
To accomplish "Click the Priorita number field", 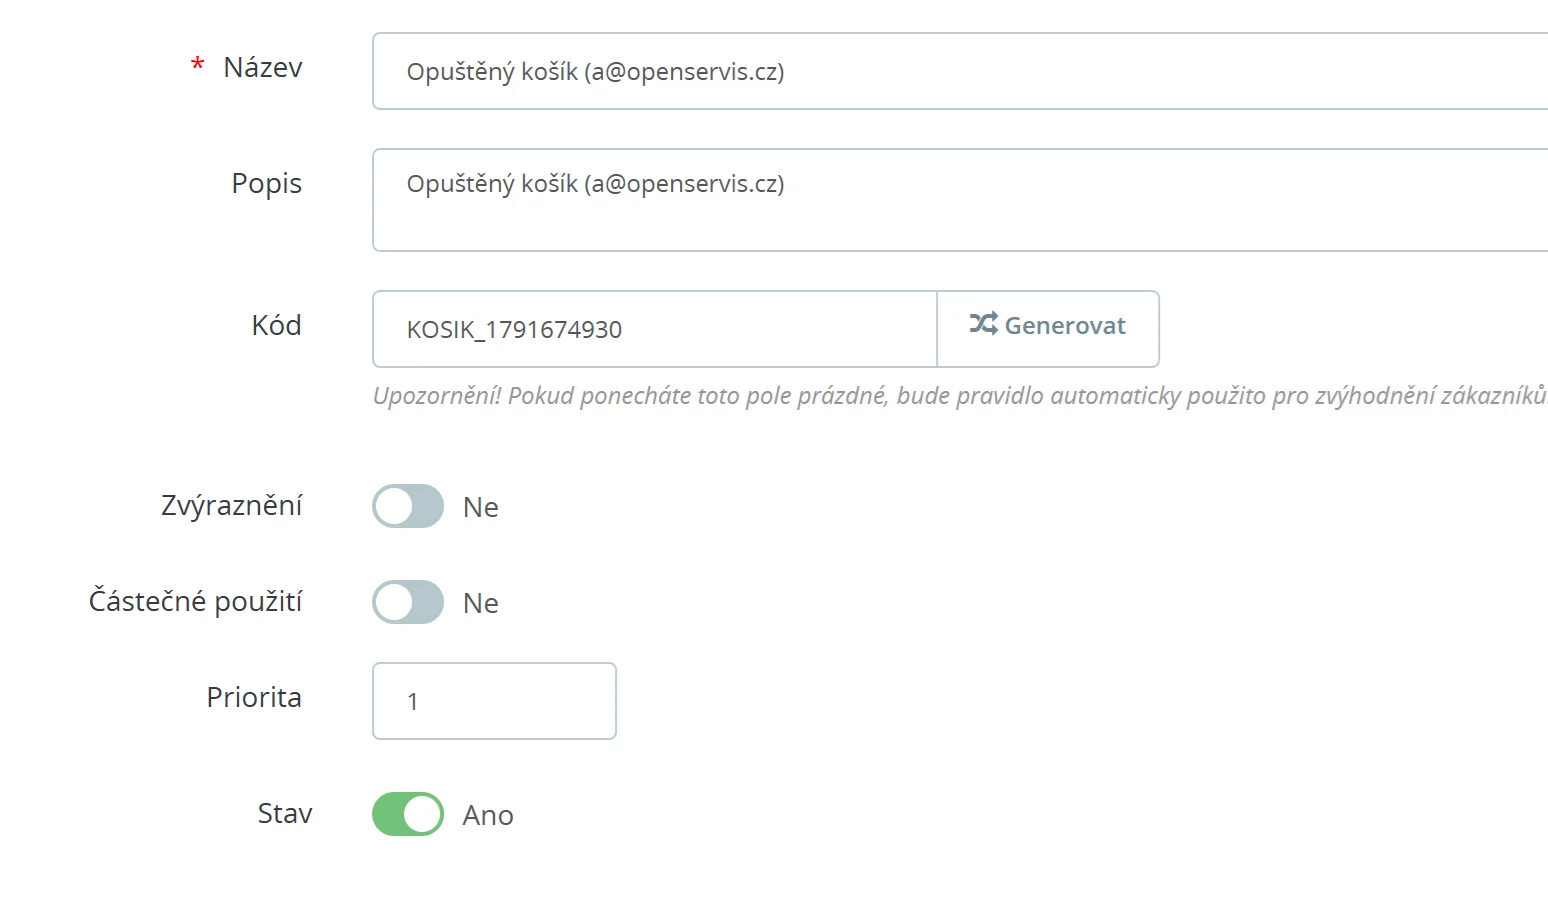I will click(x=494, y=701).
